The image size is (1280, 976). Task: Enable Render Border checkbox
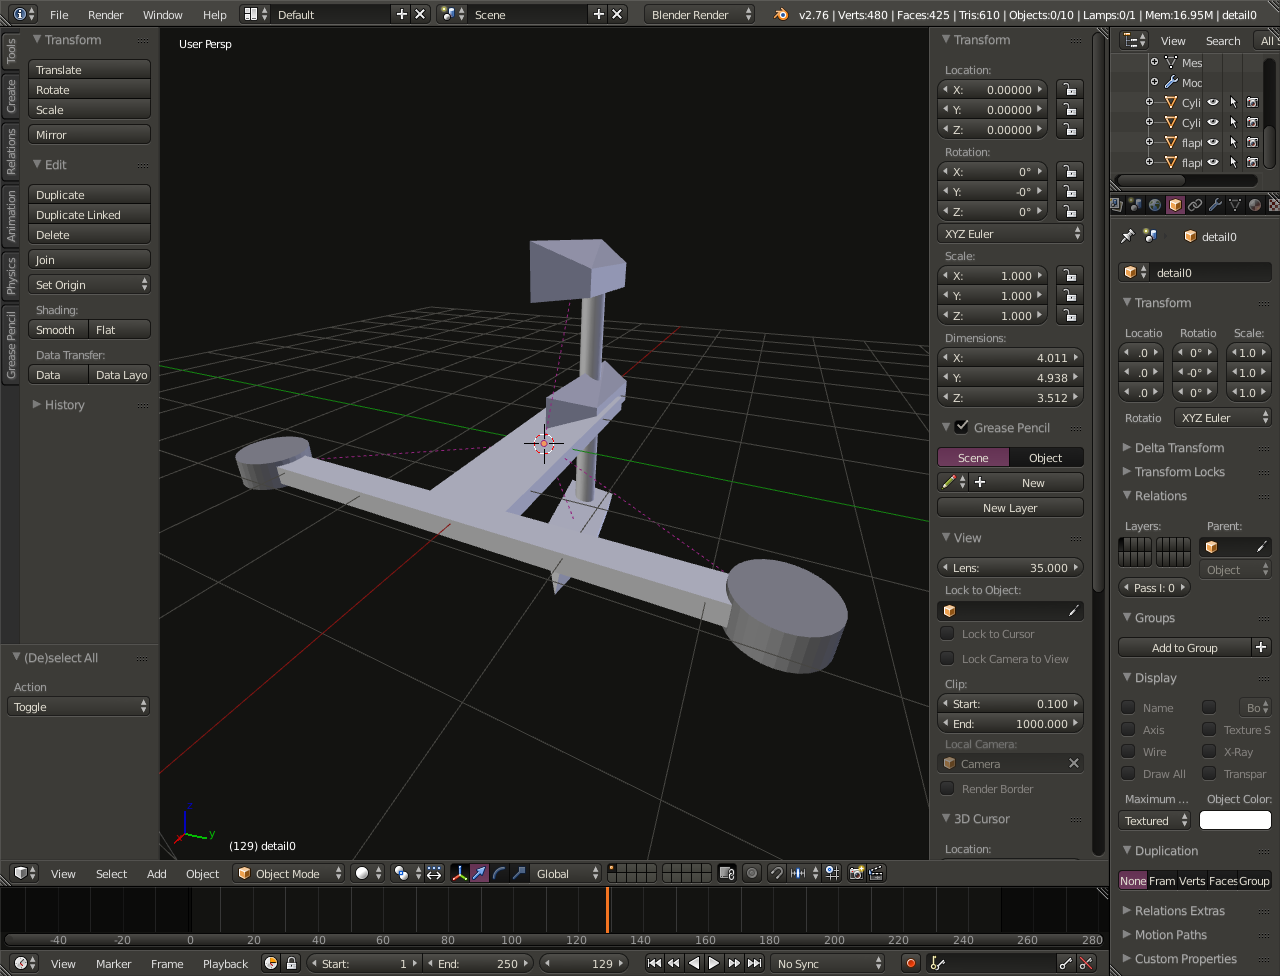(x=947, y=788)
